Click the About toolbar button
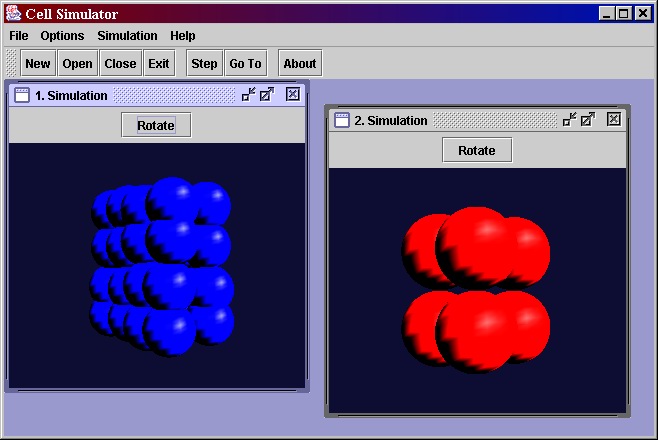 pyautogui.click(x=300, y=63)
